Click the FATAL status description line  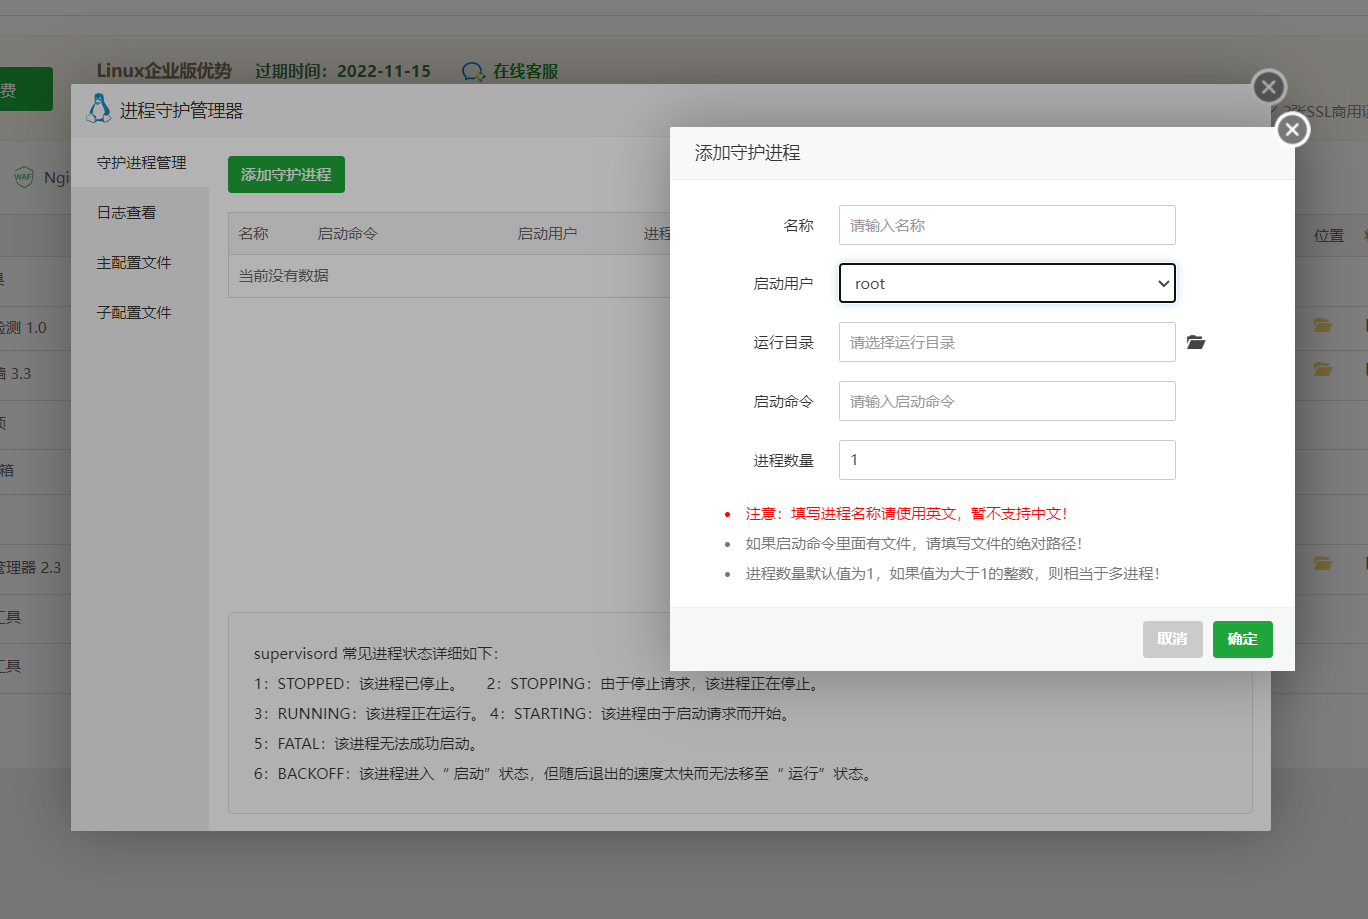coord(368,743)
